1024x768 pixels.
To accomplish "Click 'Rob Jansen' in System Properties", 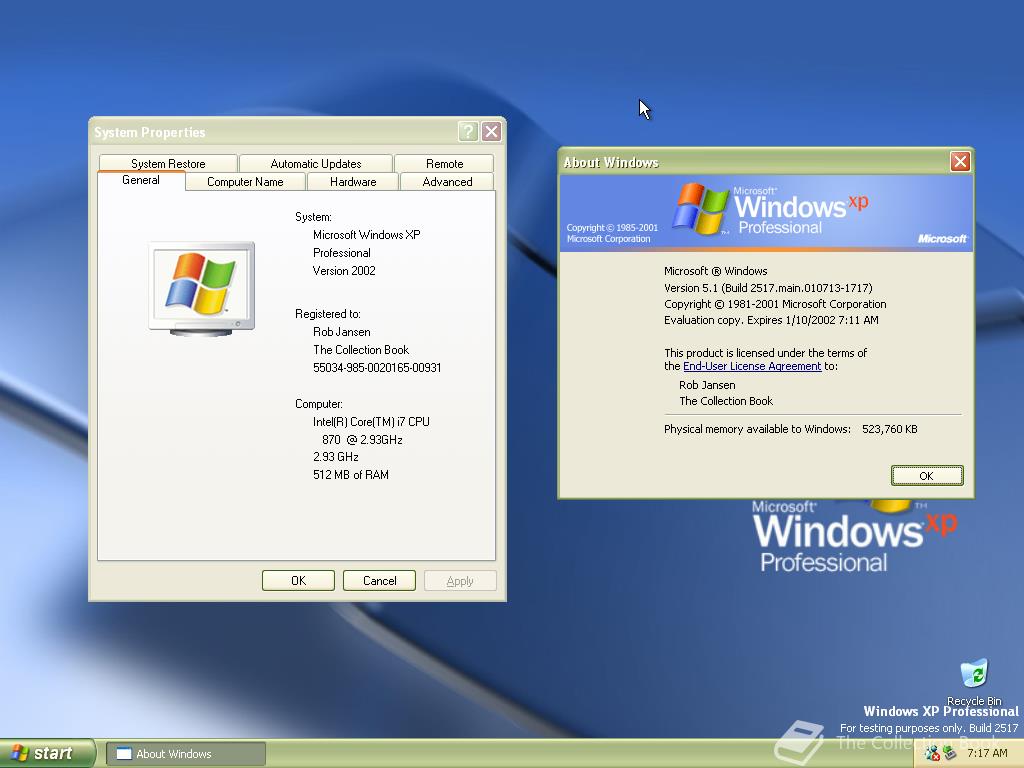I will tap(342, 332).
